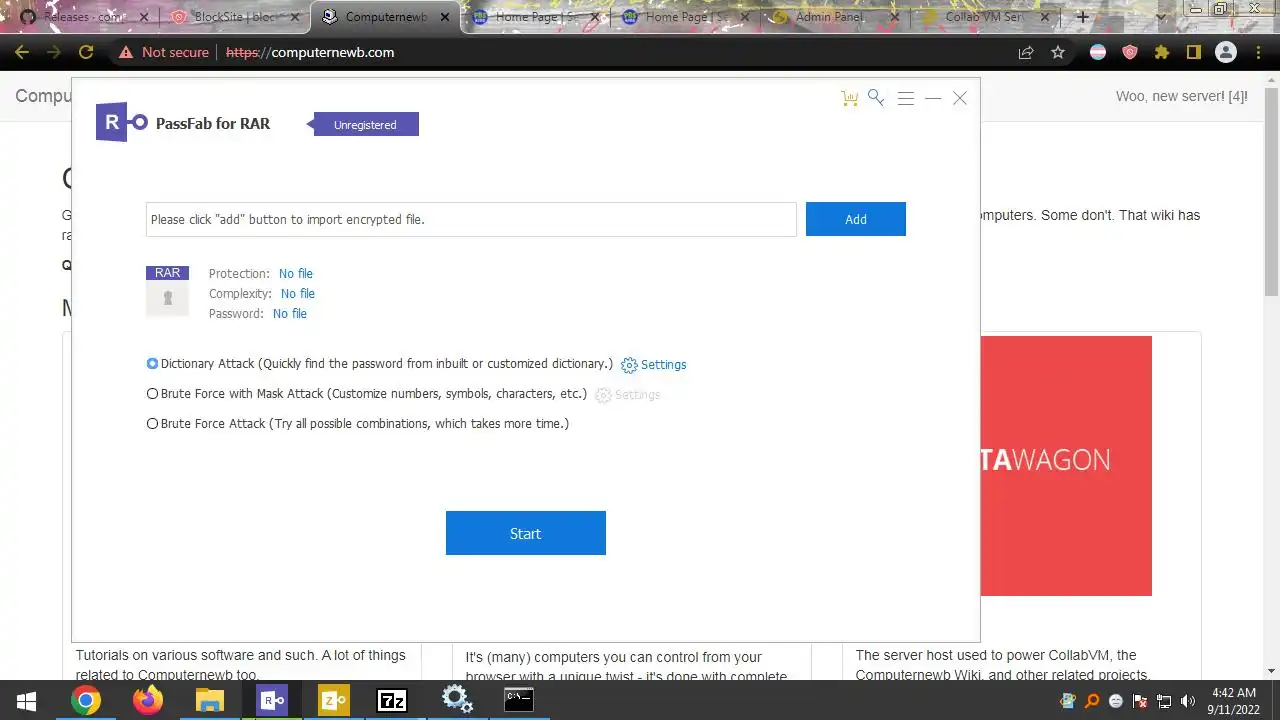
Task: Bookmark this page with the star icon
Action: [x=1058, y=52]
